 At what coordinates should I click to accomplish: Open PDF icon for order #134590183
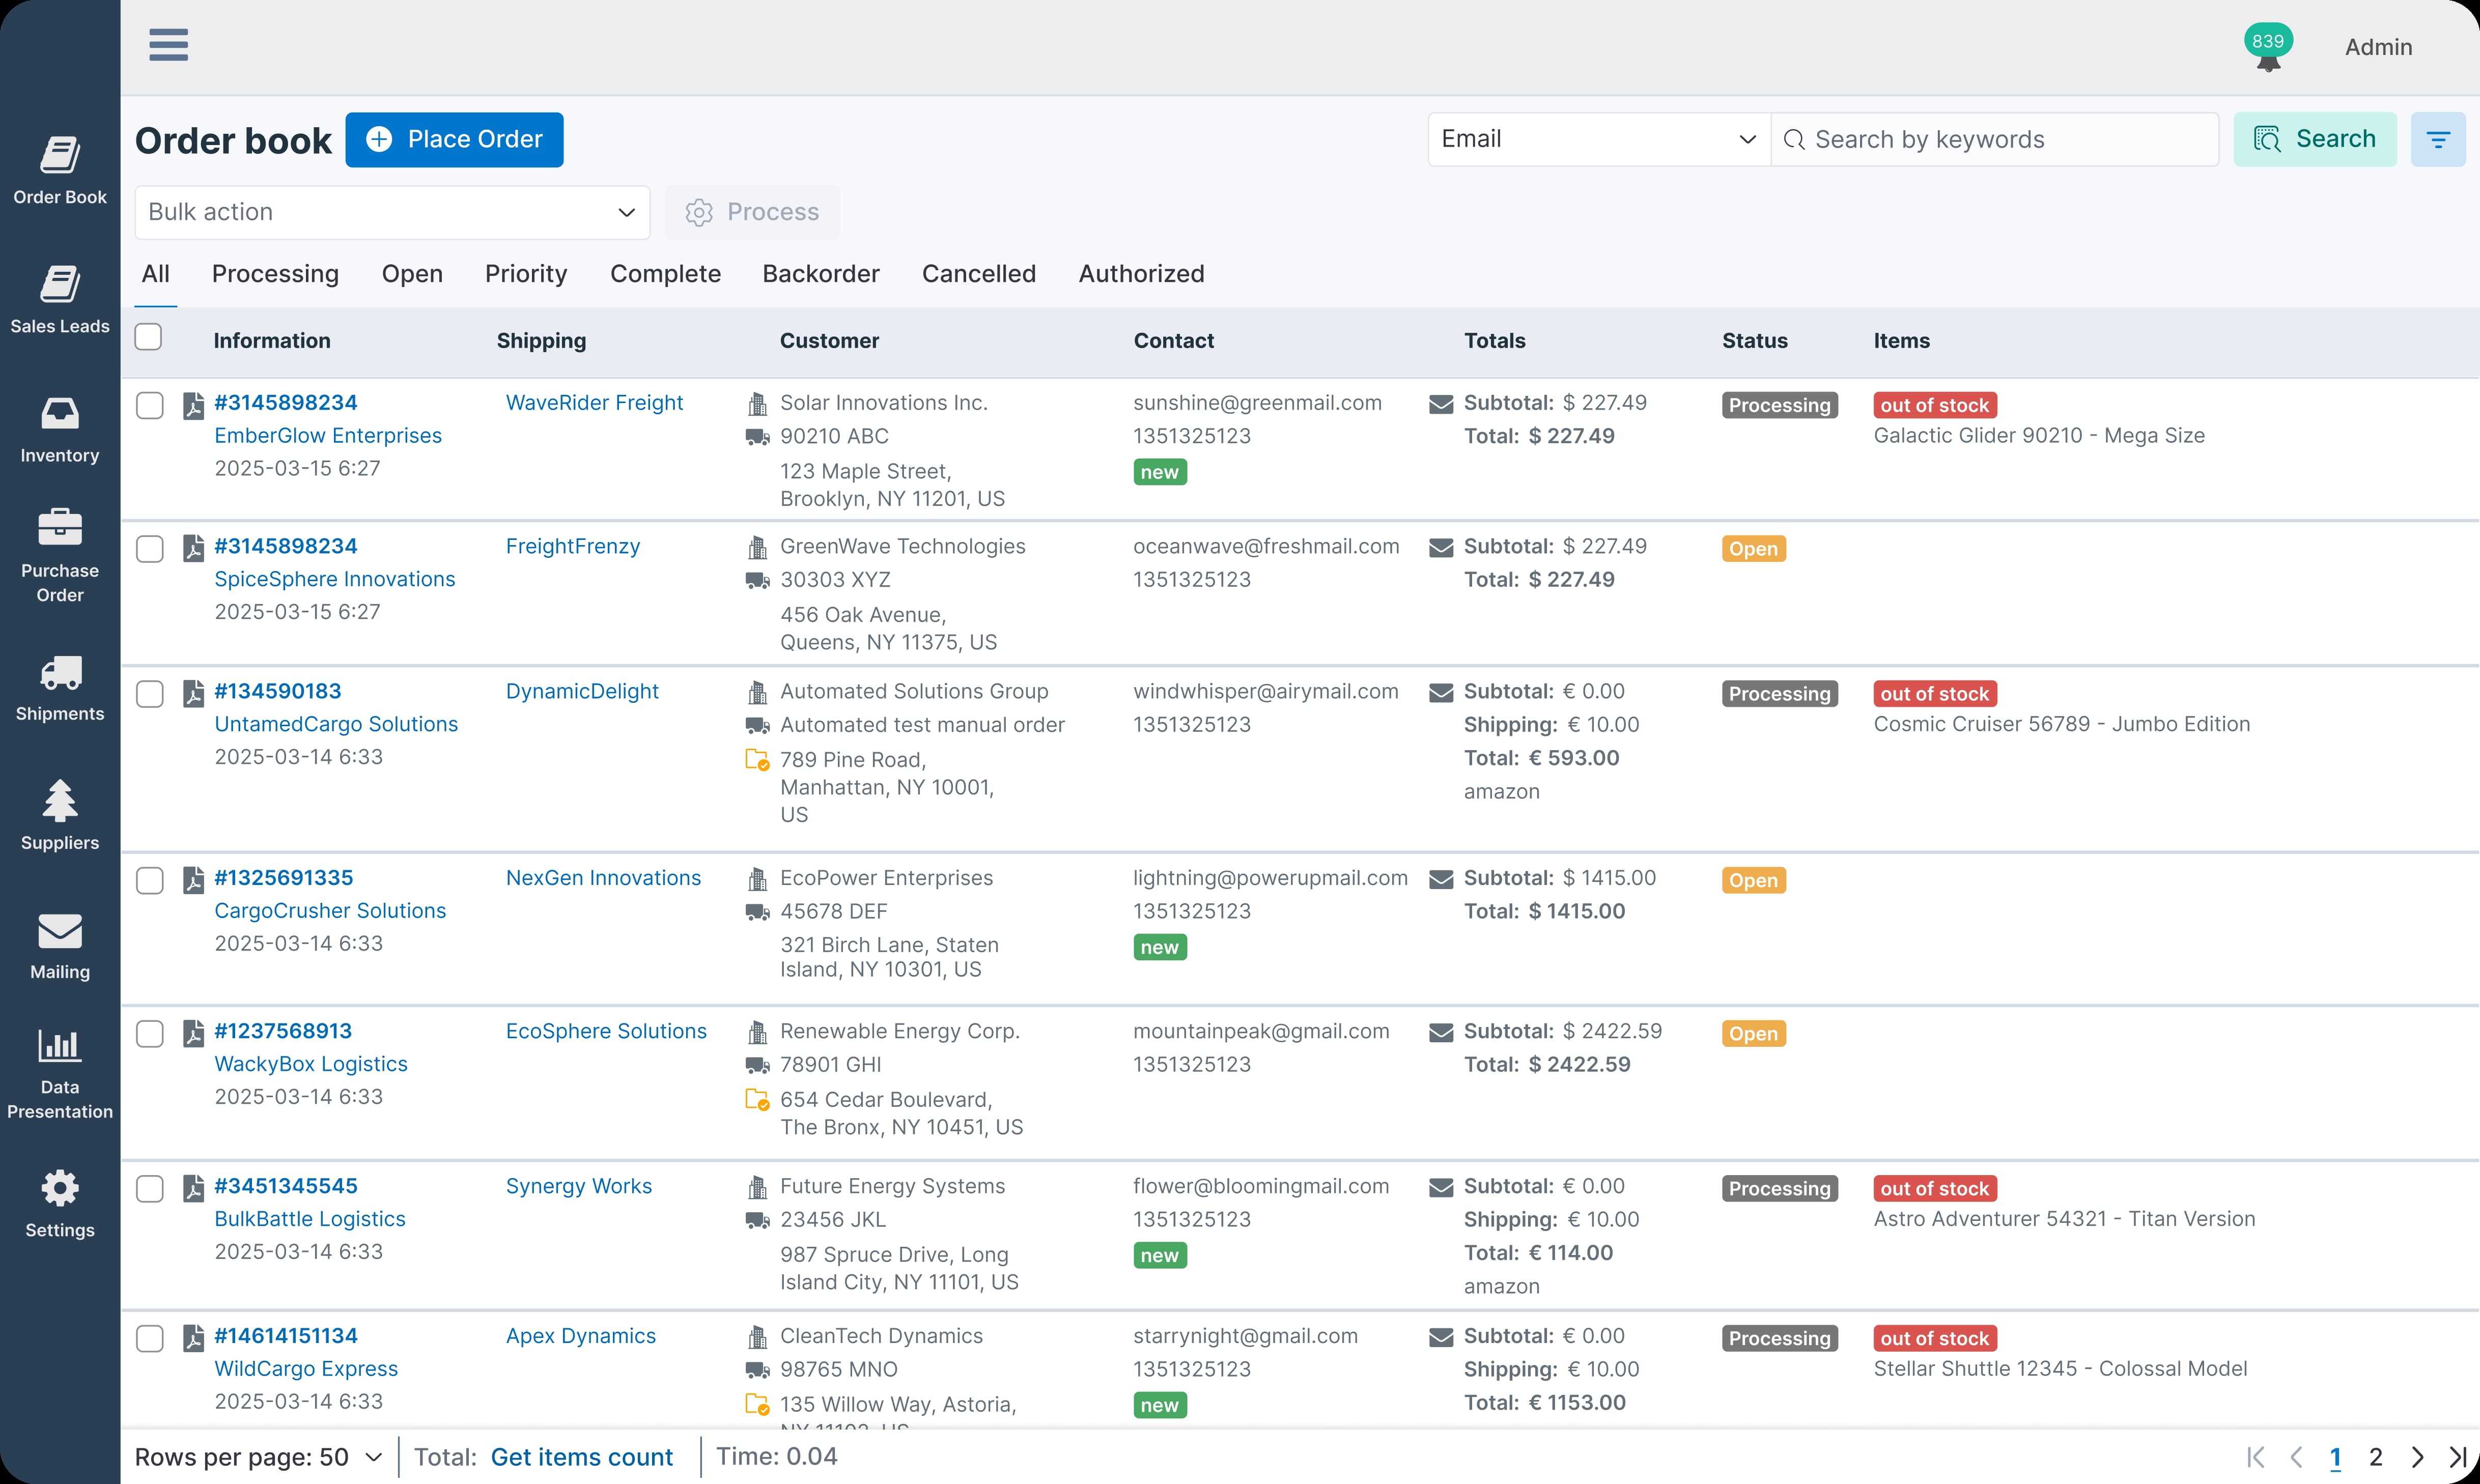pyautogui.click(x=194, y=693)
